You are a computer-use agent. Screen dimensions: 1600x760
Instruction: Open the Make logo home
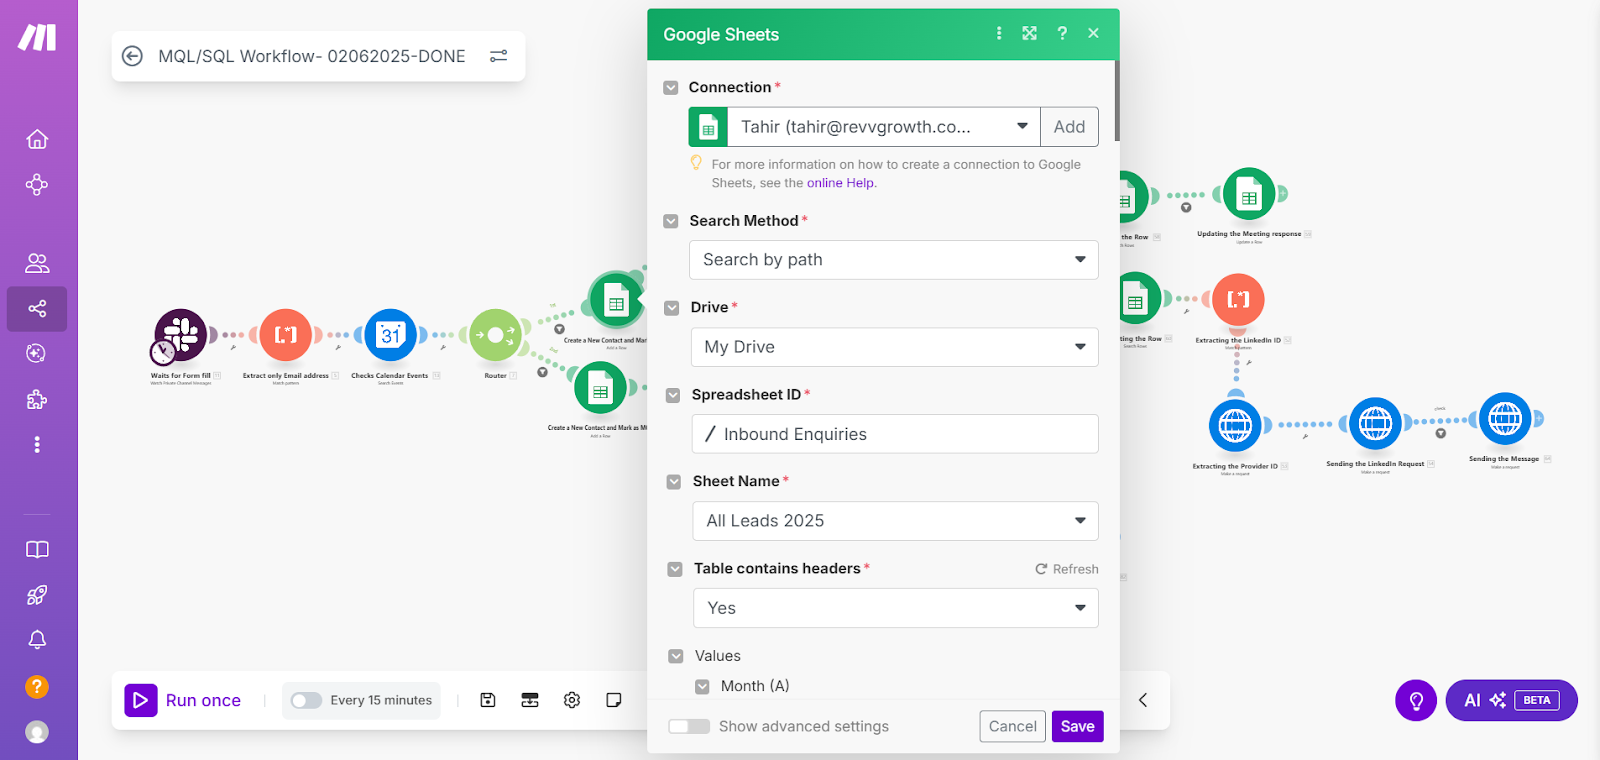[x=37, y=37]
